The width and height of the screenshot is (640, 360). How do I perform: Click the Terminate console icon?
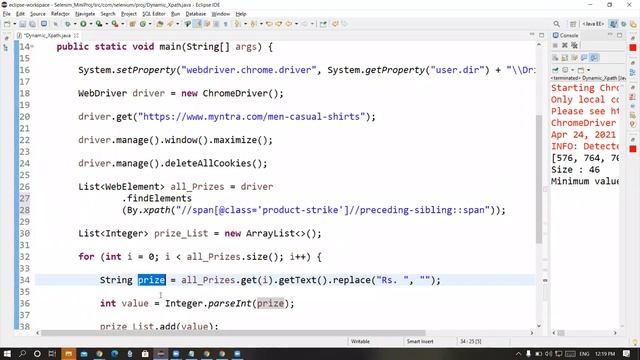[x=555, y=45]
